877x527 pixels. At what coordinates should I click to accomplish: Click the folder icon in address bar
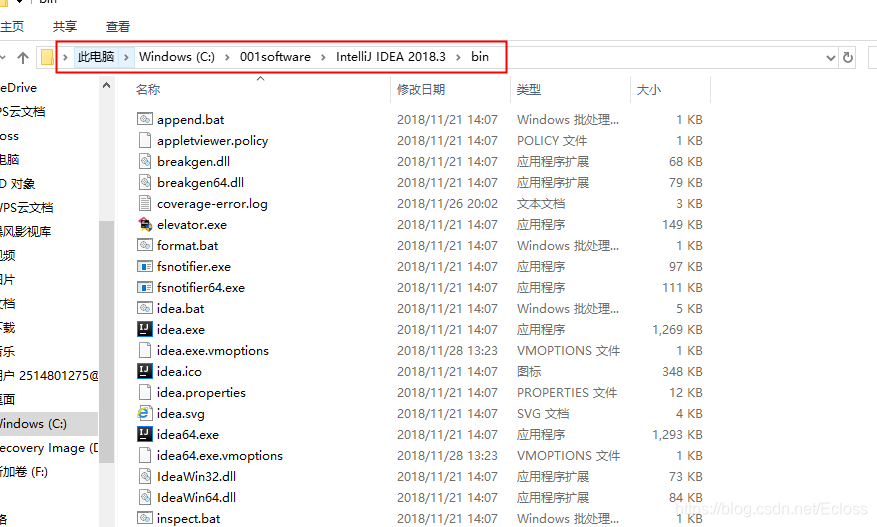[x=47, y=57]
